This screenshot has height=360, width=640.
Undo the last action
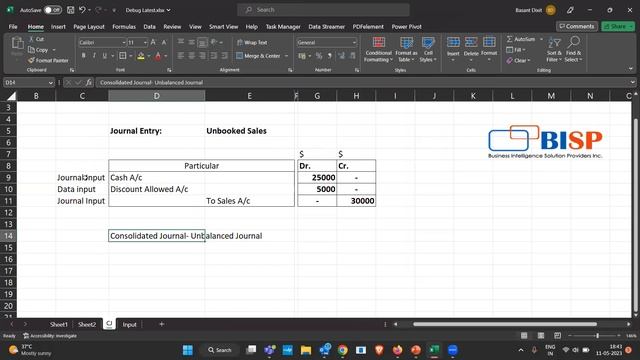point(82,10)
